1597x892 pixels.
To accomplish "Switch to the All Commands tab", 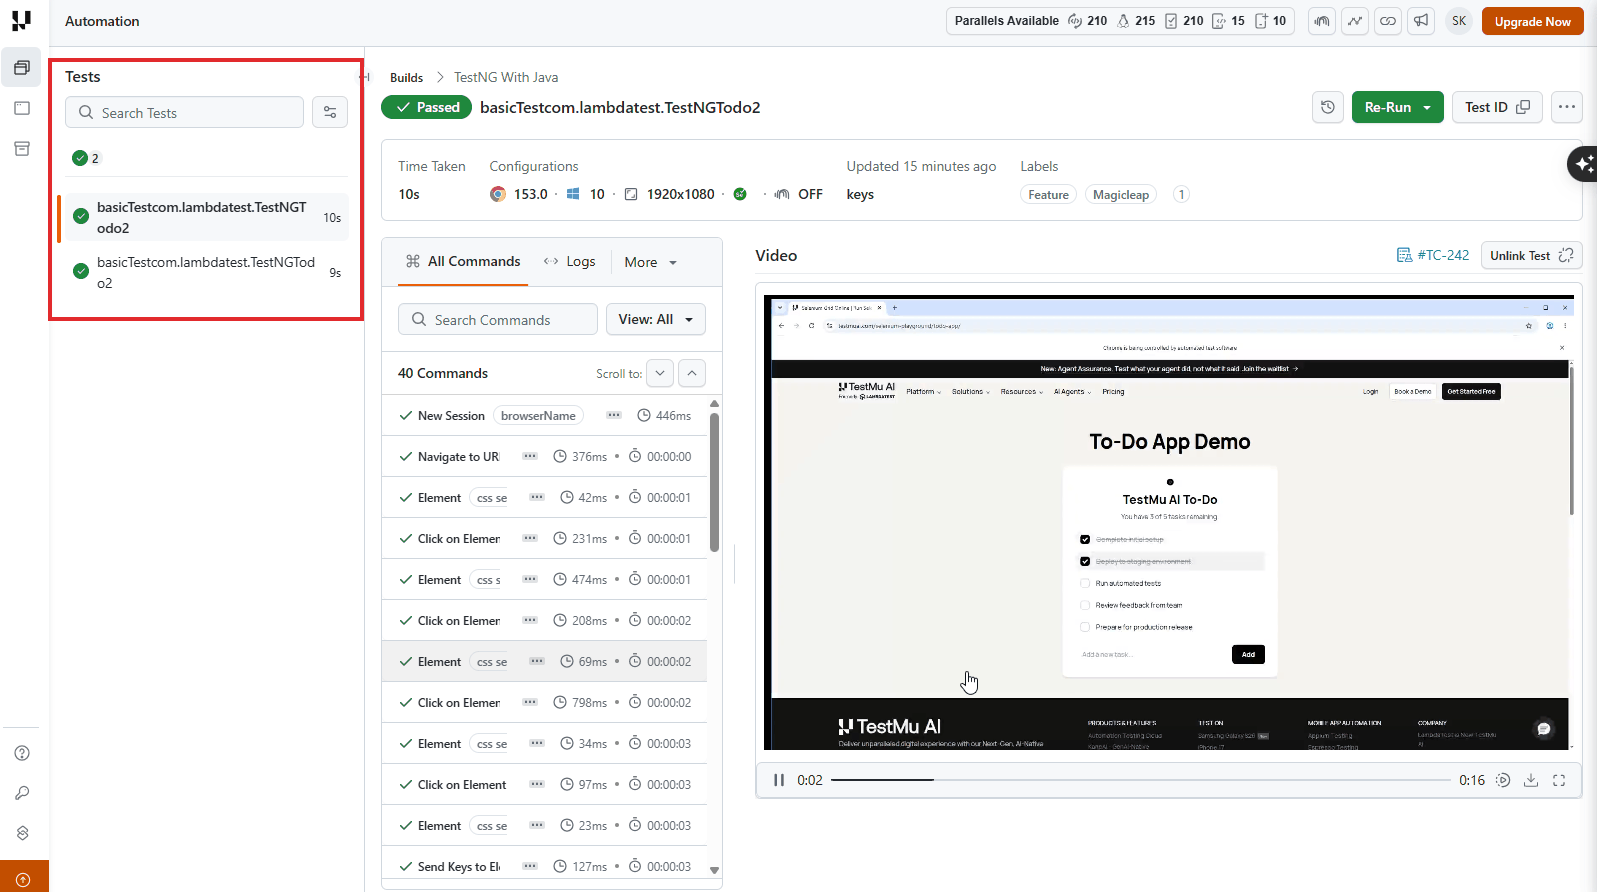I will [x=463, y=261].
